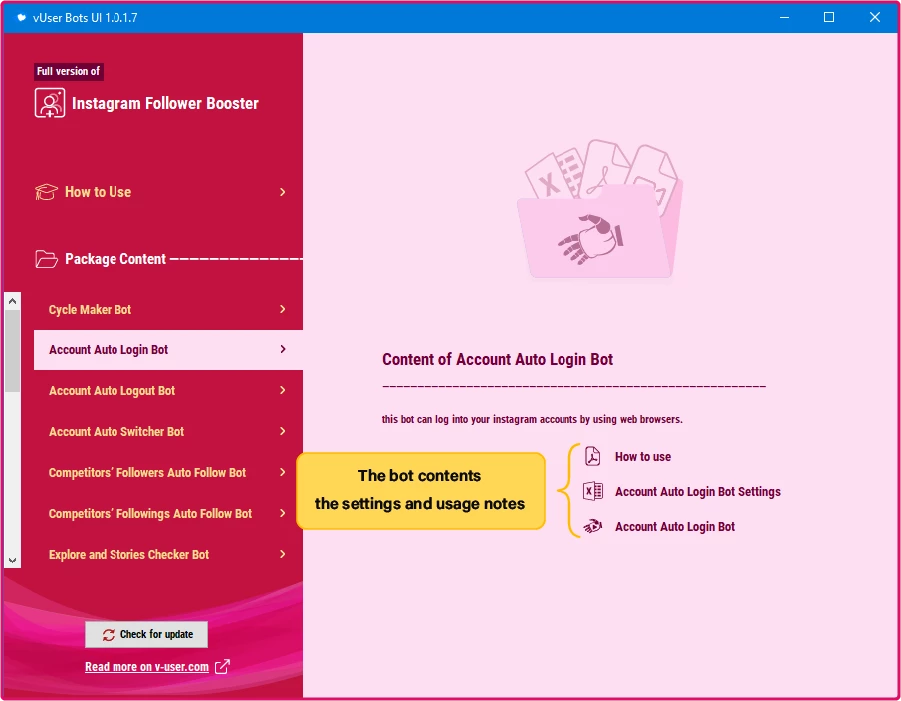Click the Instagram Follower Booster logo icon
Image resolution: width=901 pixels, height=701 pixels.
[50, 103]
